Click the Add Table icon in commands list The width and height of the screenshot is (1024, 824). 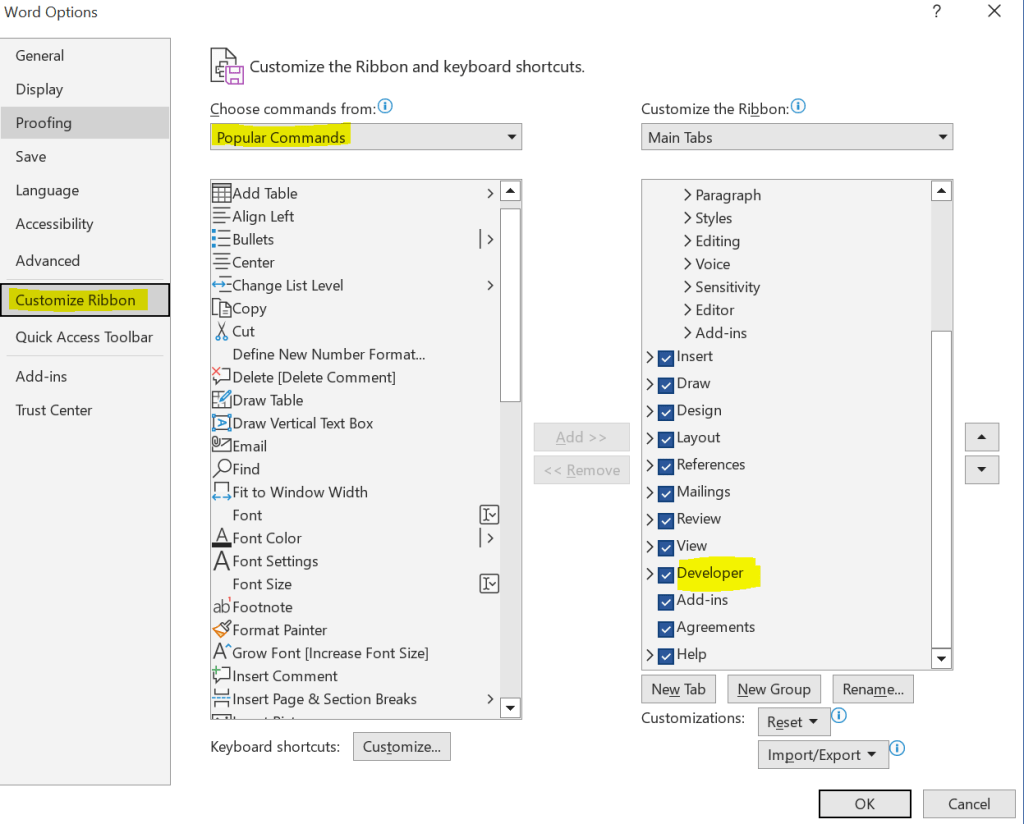(x=221, y=193)
